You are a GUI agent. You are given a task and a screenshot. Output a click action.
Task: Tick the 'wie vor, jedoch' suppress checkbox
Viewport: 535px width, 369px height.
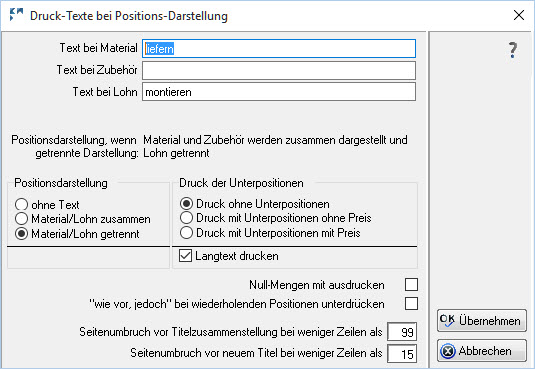click(x=411, y=303)
